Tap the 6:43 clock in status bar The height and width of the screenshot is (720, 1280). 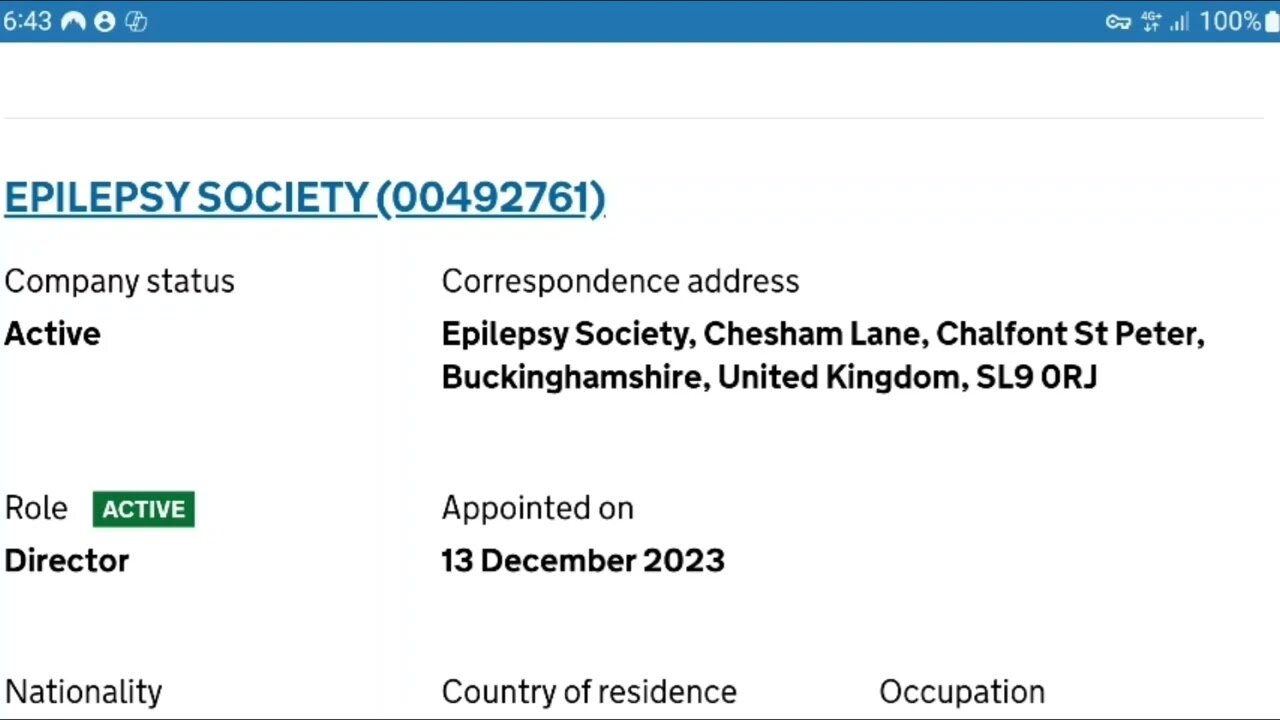point(27,21)
